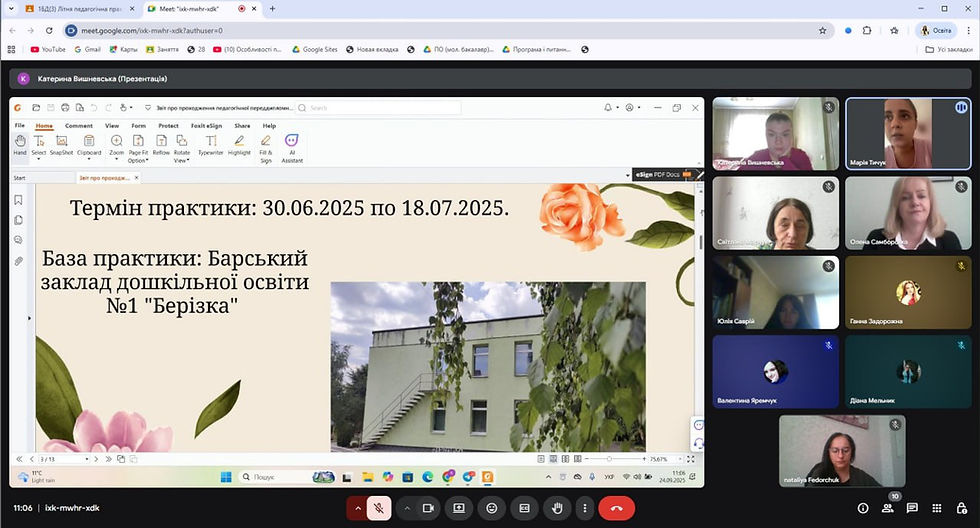
Task: Open video settings arrow beside camera
Action: click(x=407, y=508)
